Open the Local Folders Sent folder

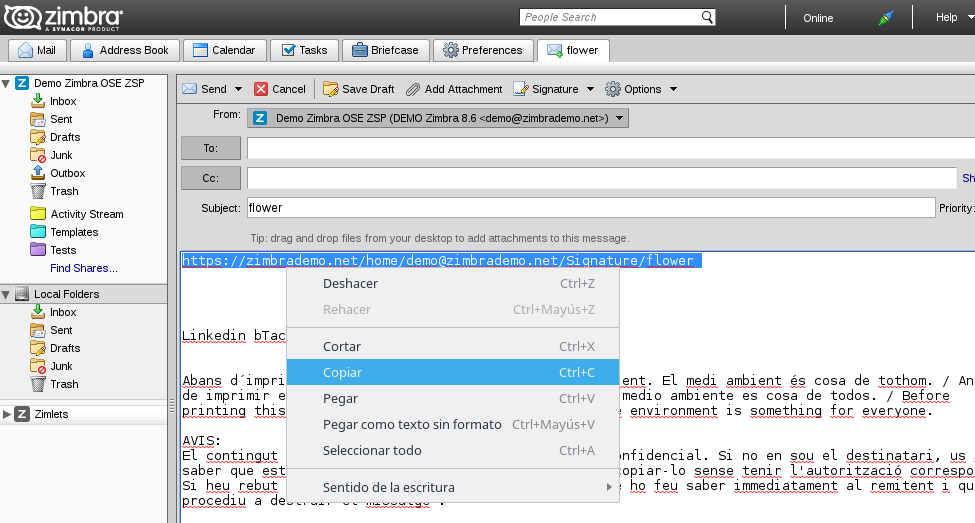(x=52, y=330)
